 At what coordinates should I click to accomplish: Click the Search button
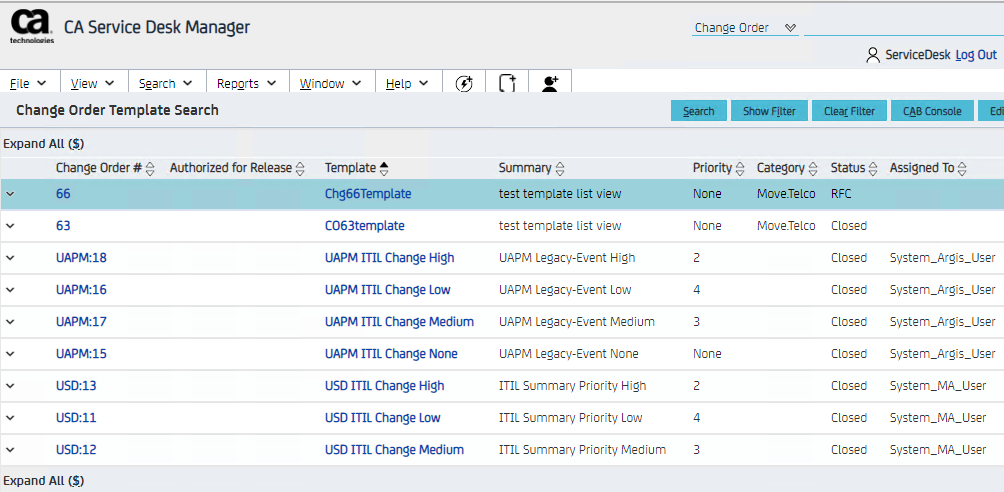coord(699,111)
